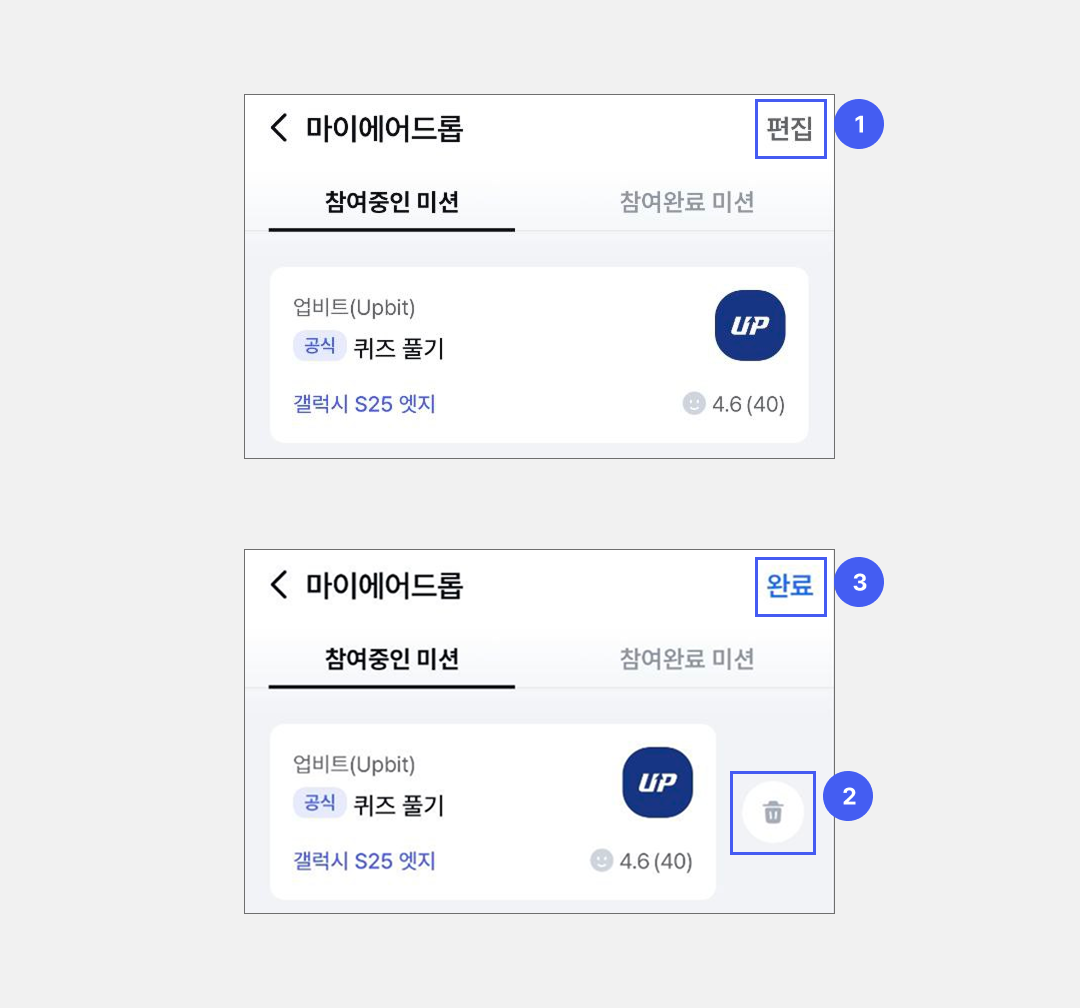Viewport: 1080px width, 1008px height.
Task: Click the Upbit logo in the card without trash icon
Action: pos(750,326)
